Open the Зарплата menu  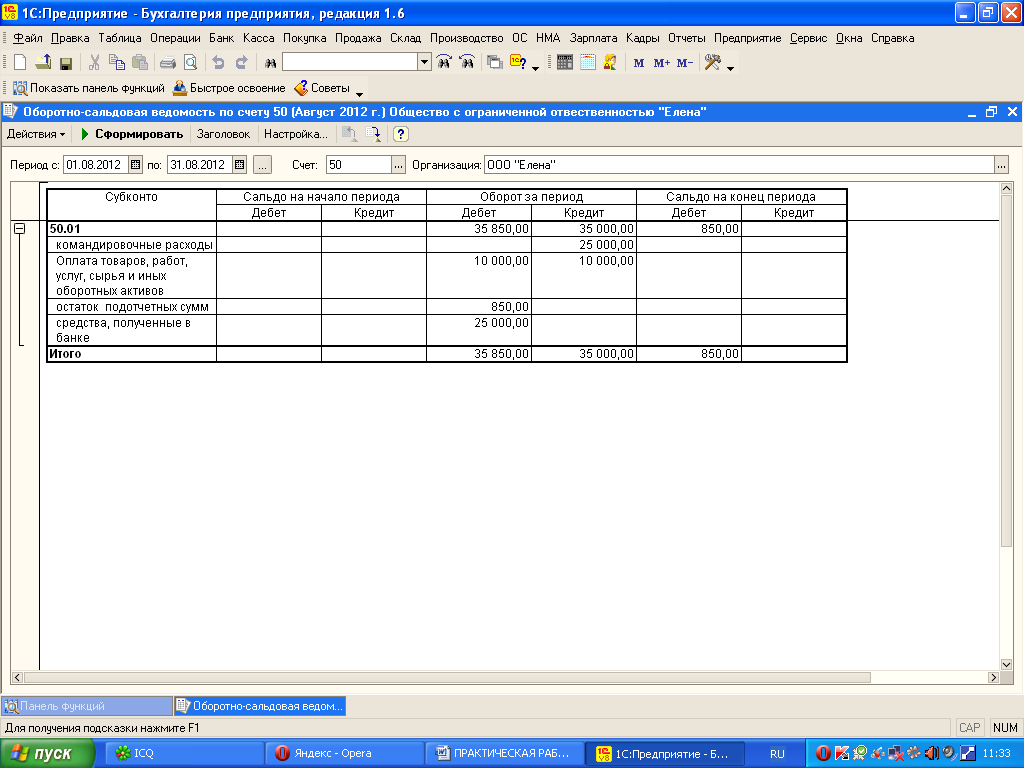coord(593,38)
